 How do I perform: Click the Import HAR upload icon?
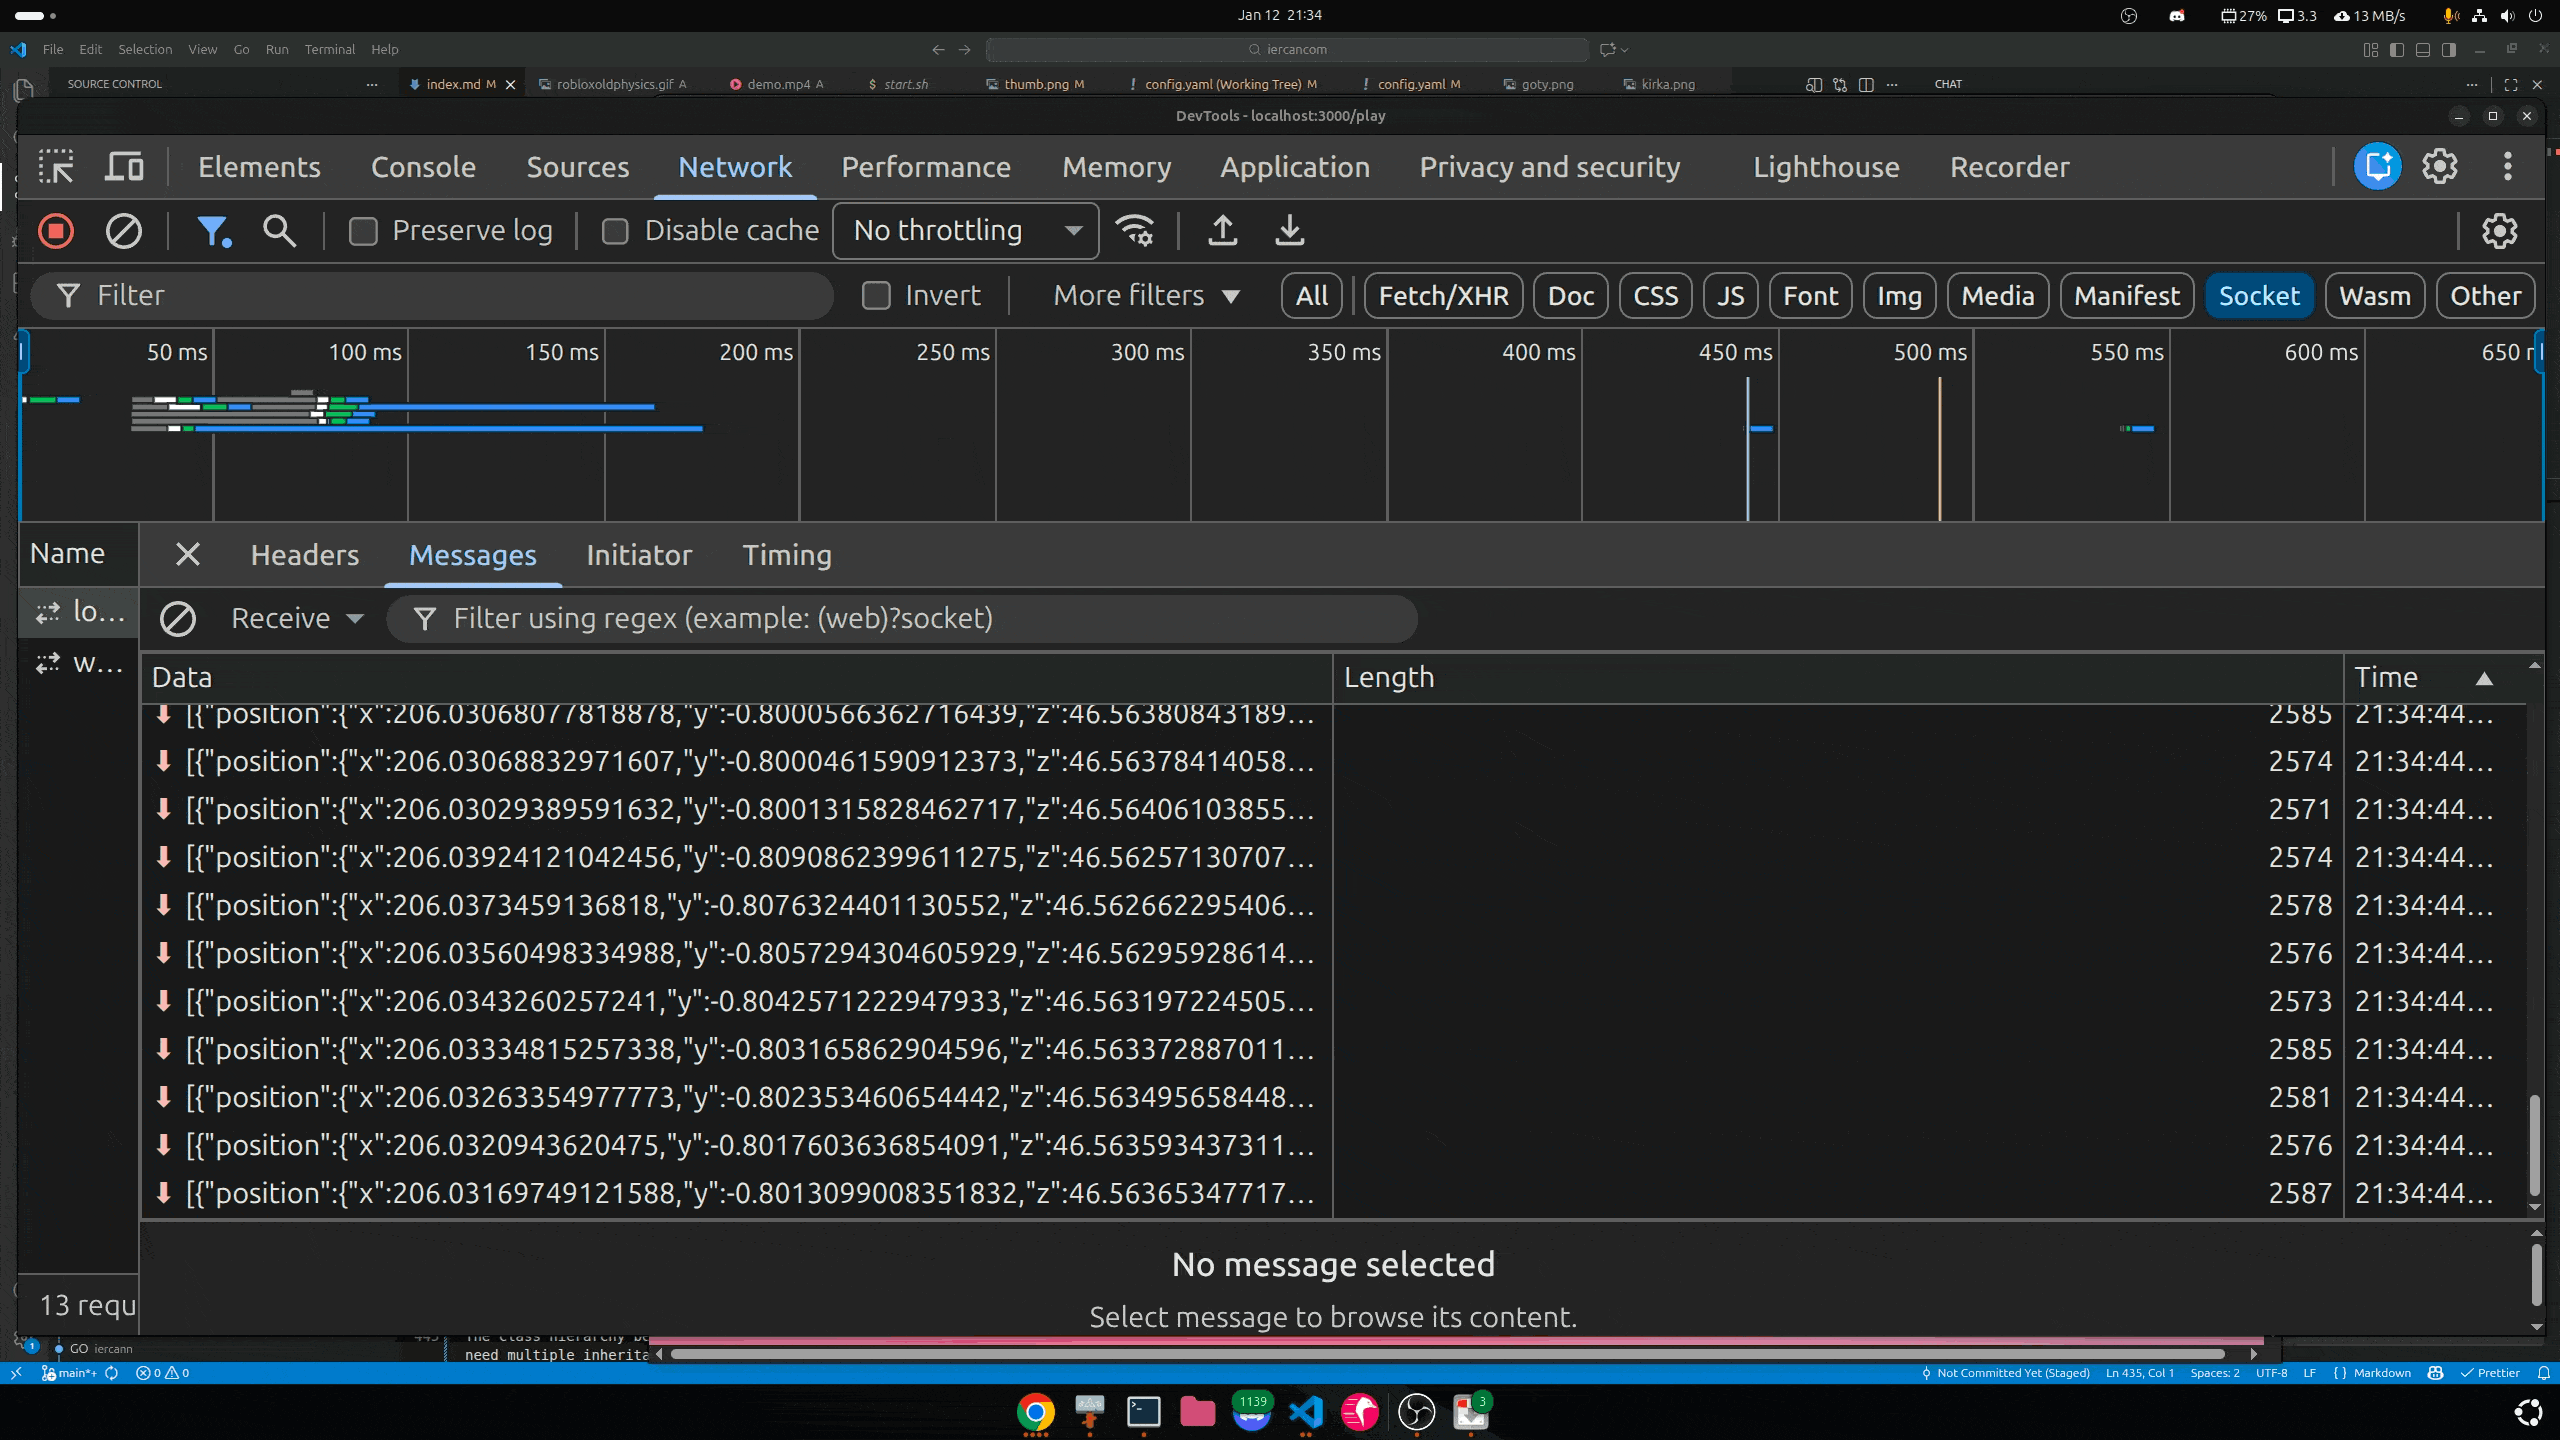(x=1222, y=231)
